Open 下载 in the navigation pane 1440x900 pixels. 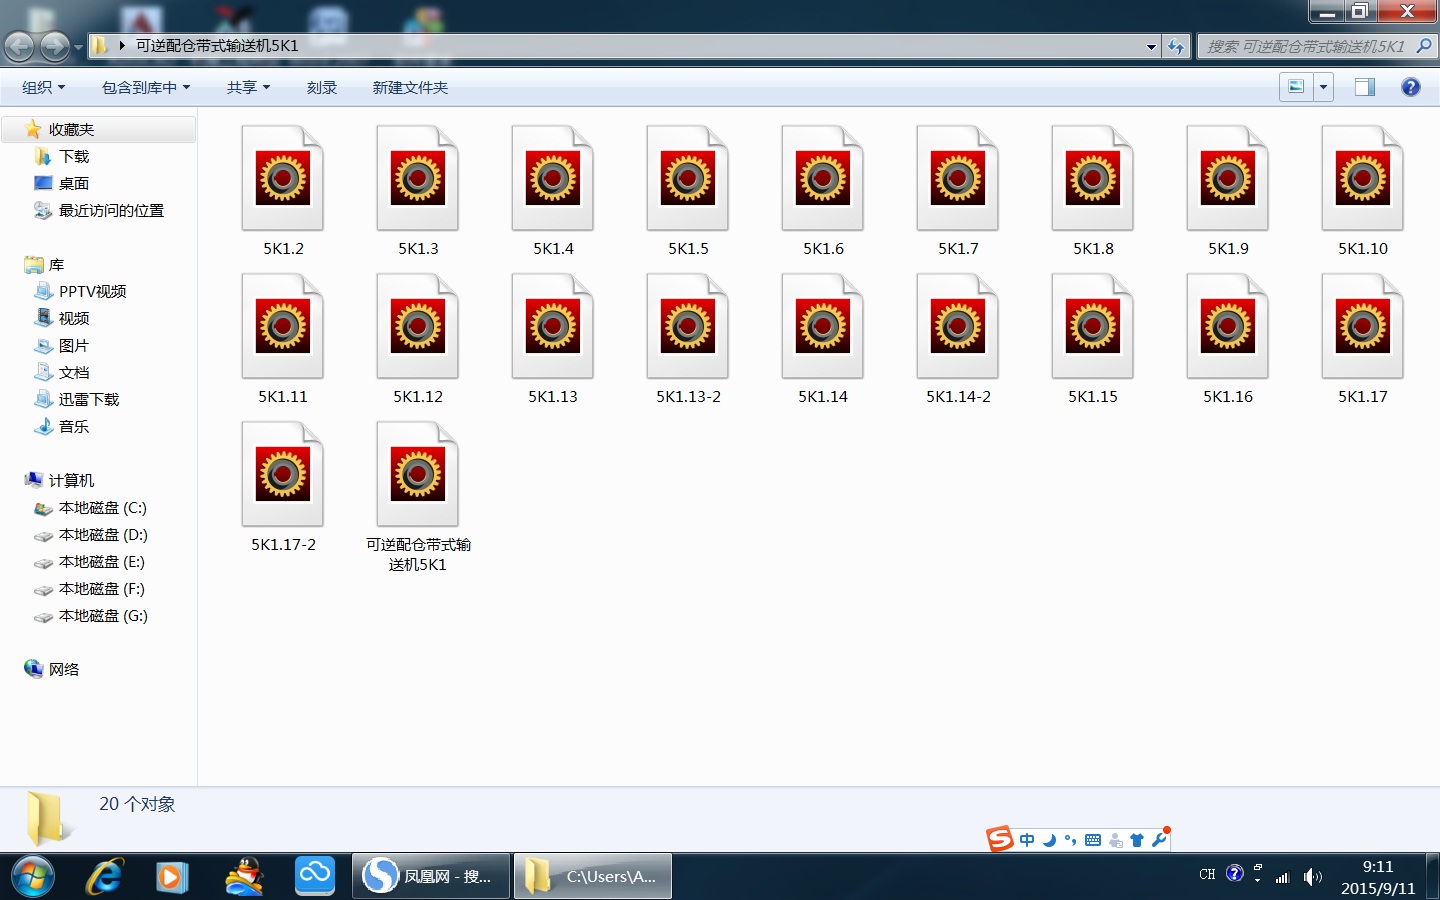[x=74, y=157]
